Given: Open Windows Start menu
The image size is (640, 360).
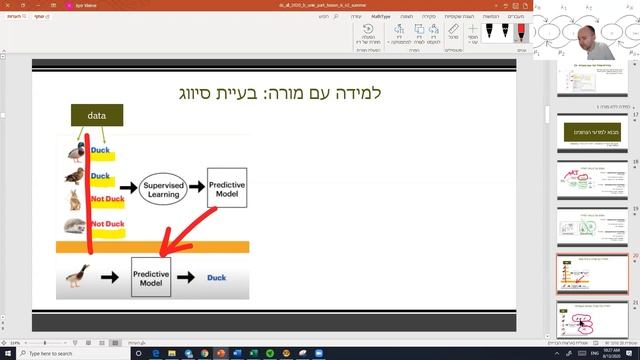Looking at the screenshot, I should coord(8,353).
